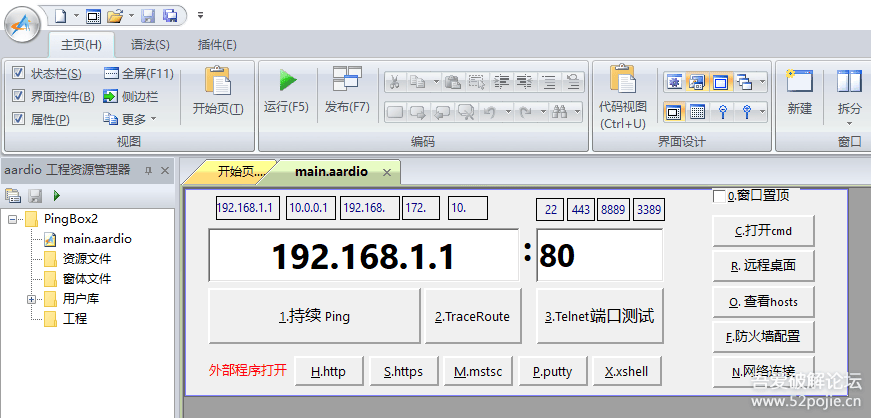
Task: Expand the 用户库 tree node
Action: [x=31, y=299]
